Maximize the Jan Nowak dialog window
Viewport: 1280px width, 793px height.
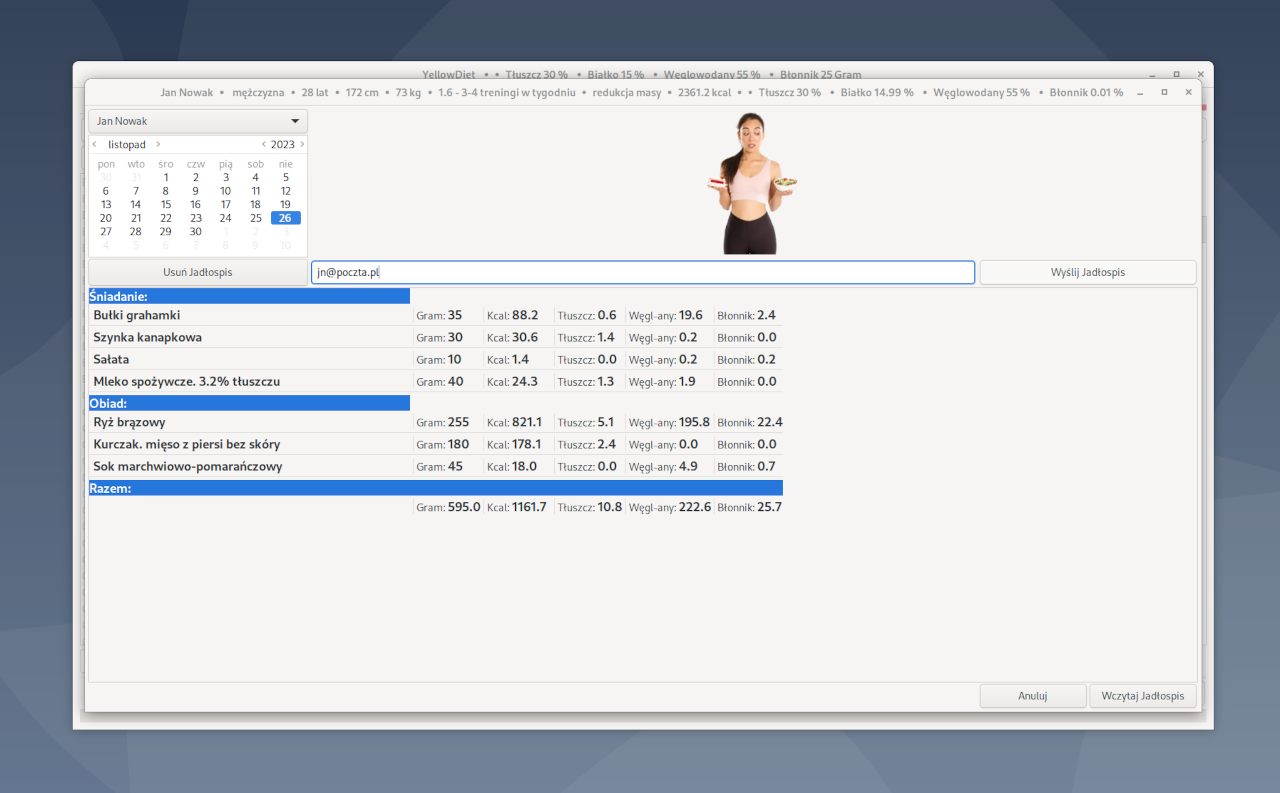pyautogui.click(x=1164, y=92)
